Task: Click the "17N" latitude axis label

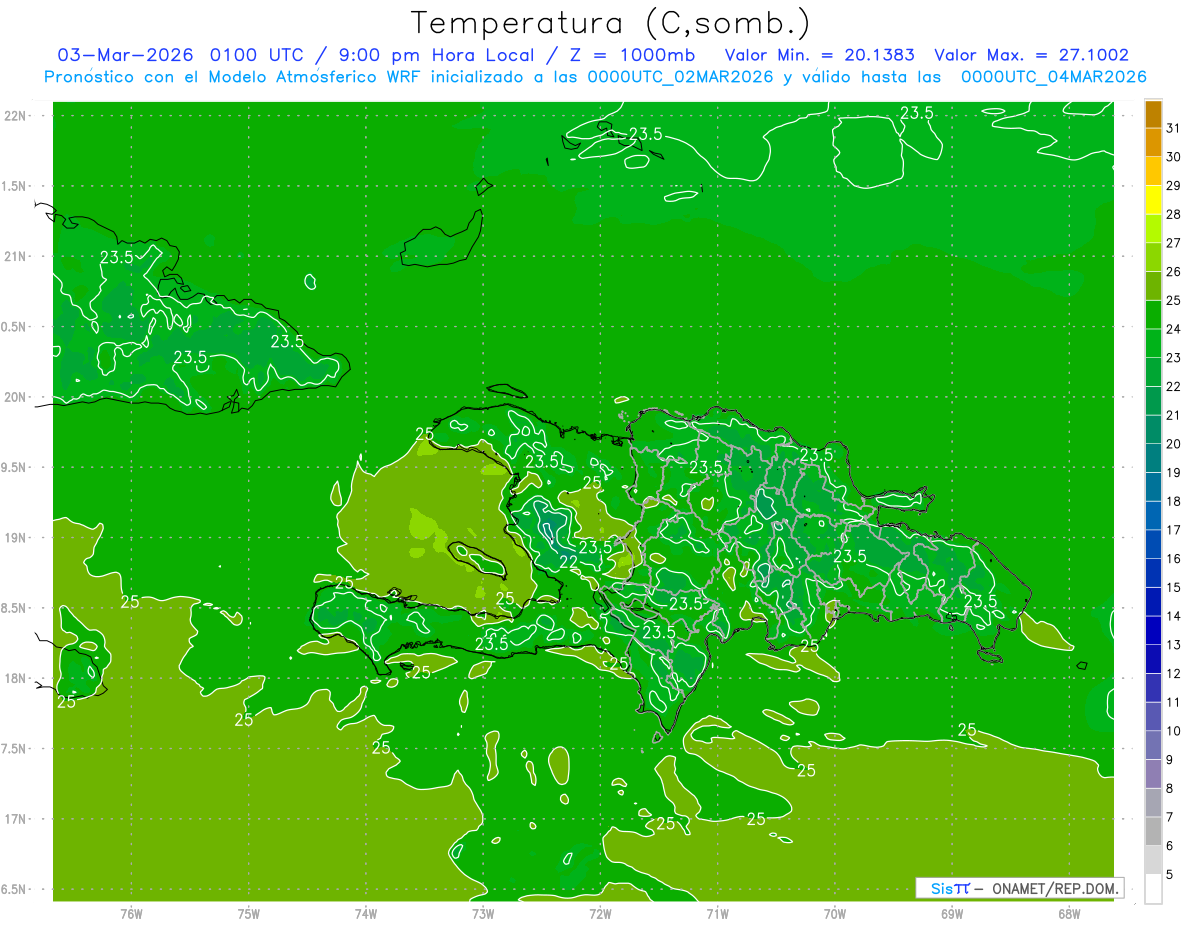Action: (15, 819)
